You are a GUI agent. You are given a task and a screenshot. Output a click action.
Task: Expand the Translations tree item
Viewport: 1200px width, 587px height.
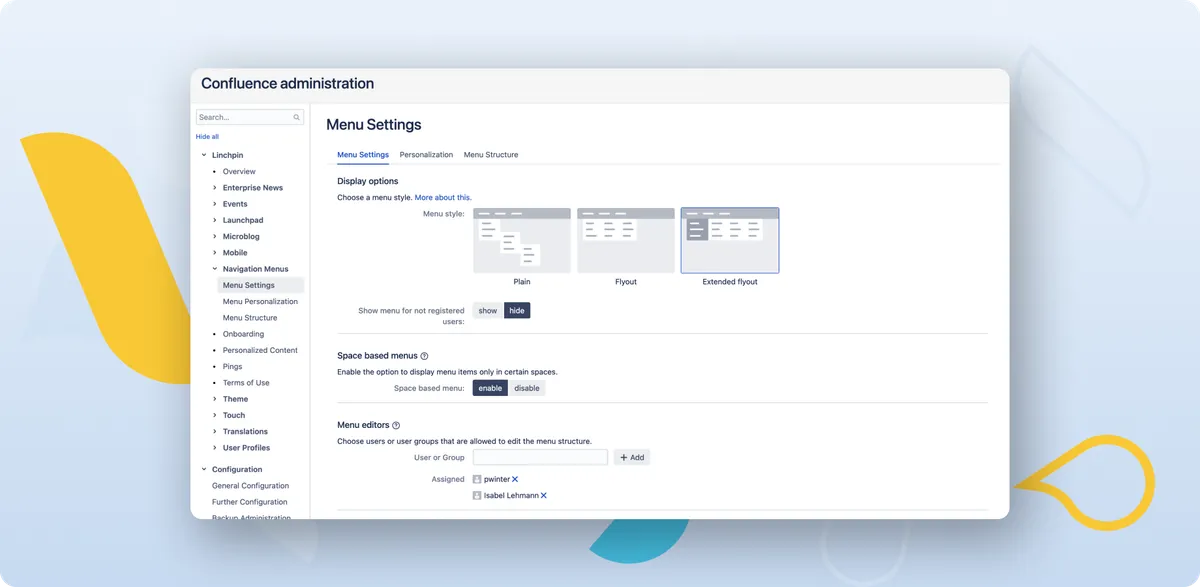point(215,431)
